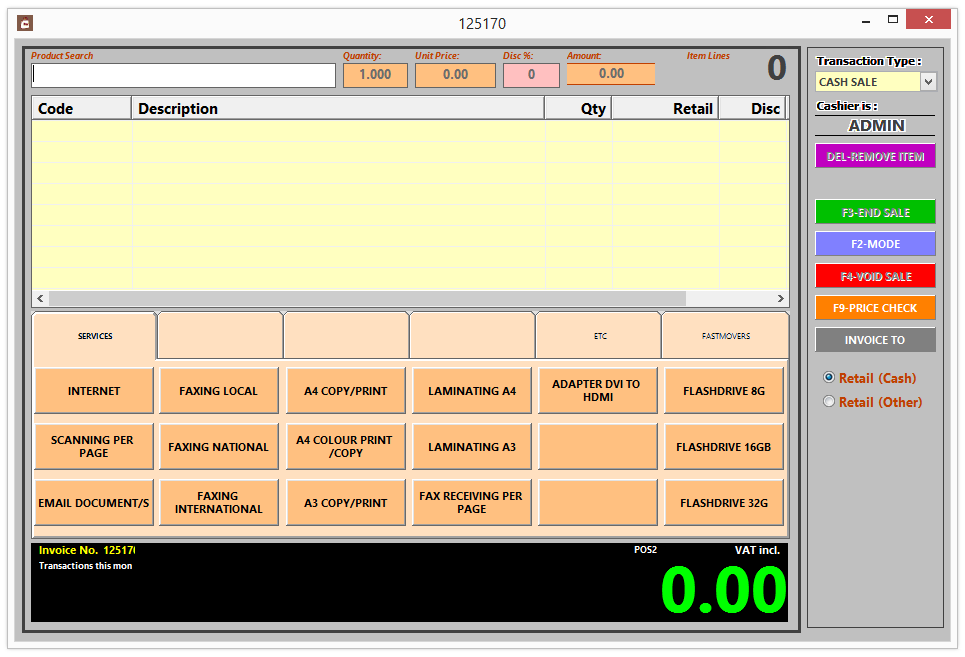This screenshot has width=965, height=657.
Task: Switch to Retail (Other) mode
Action: 828,400
